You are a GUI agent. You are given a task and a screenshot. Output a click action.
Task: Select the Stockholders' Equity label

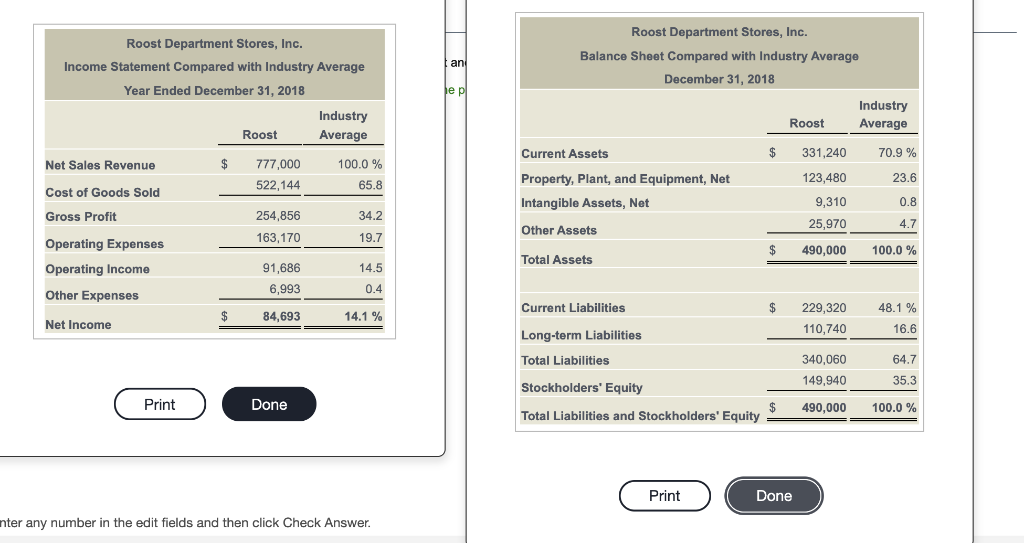582,387
